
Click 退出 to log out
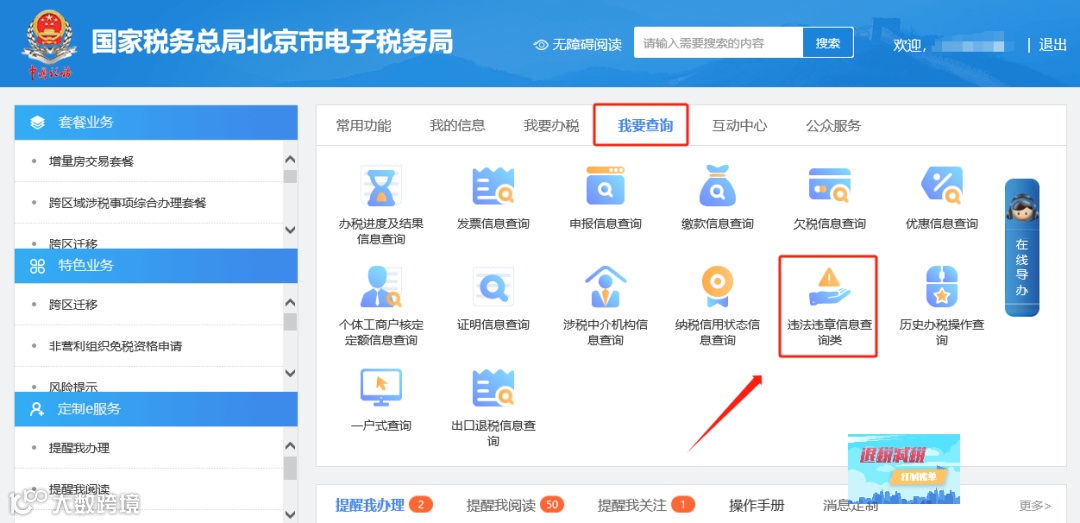1052,45
